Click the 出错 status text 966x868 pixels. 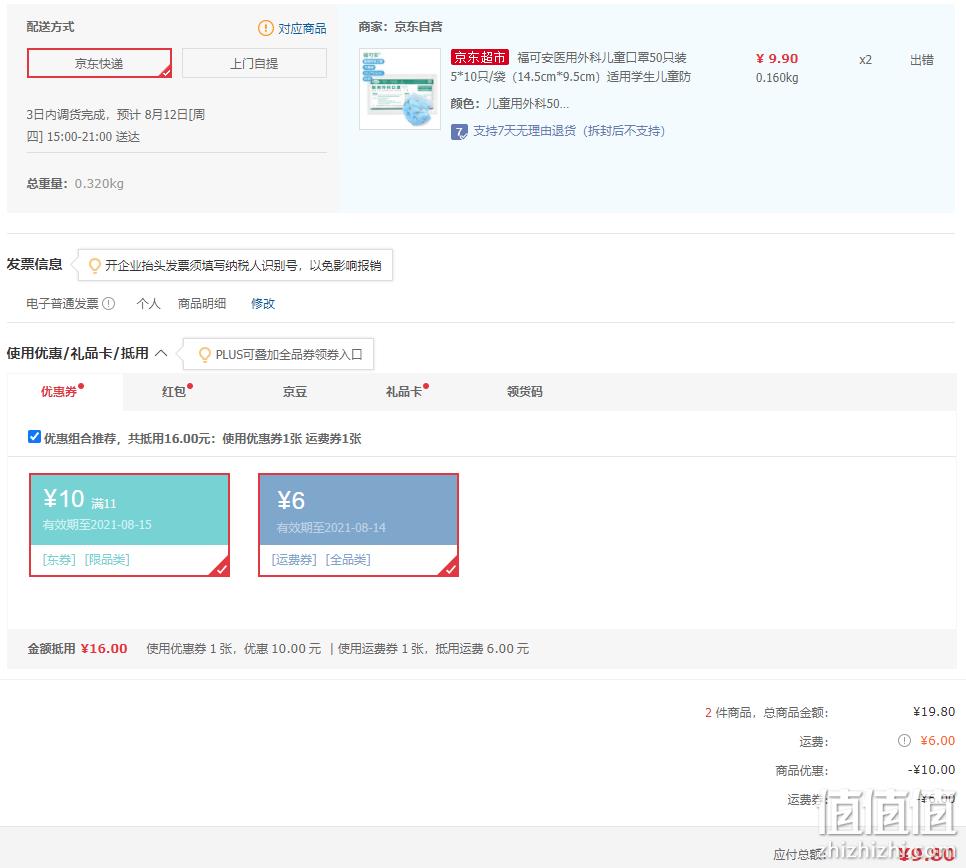pos(922,60)
